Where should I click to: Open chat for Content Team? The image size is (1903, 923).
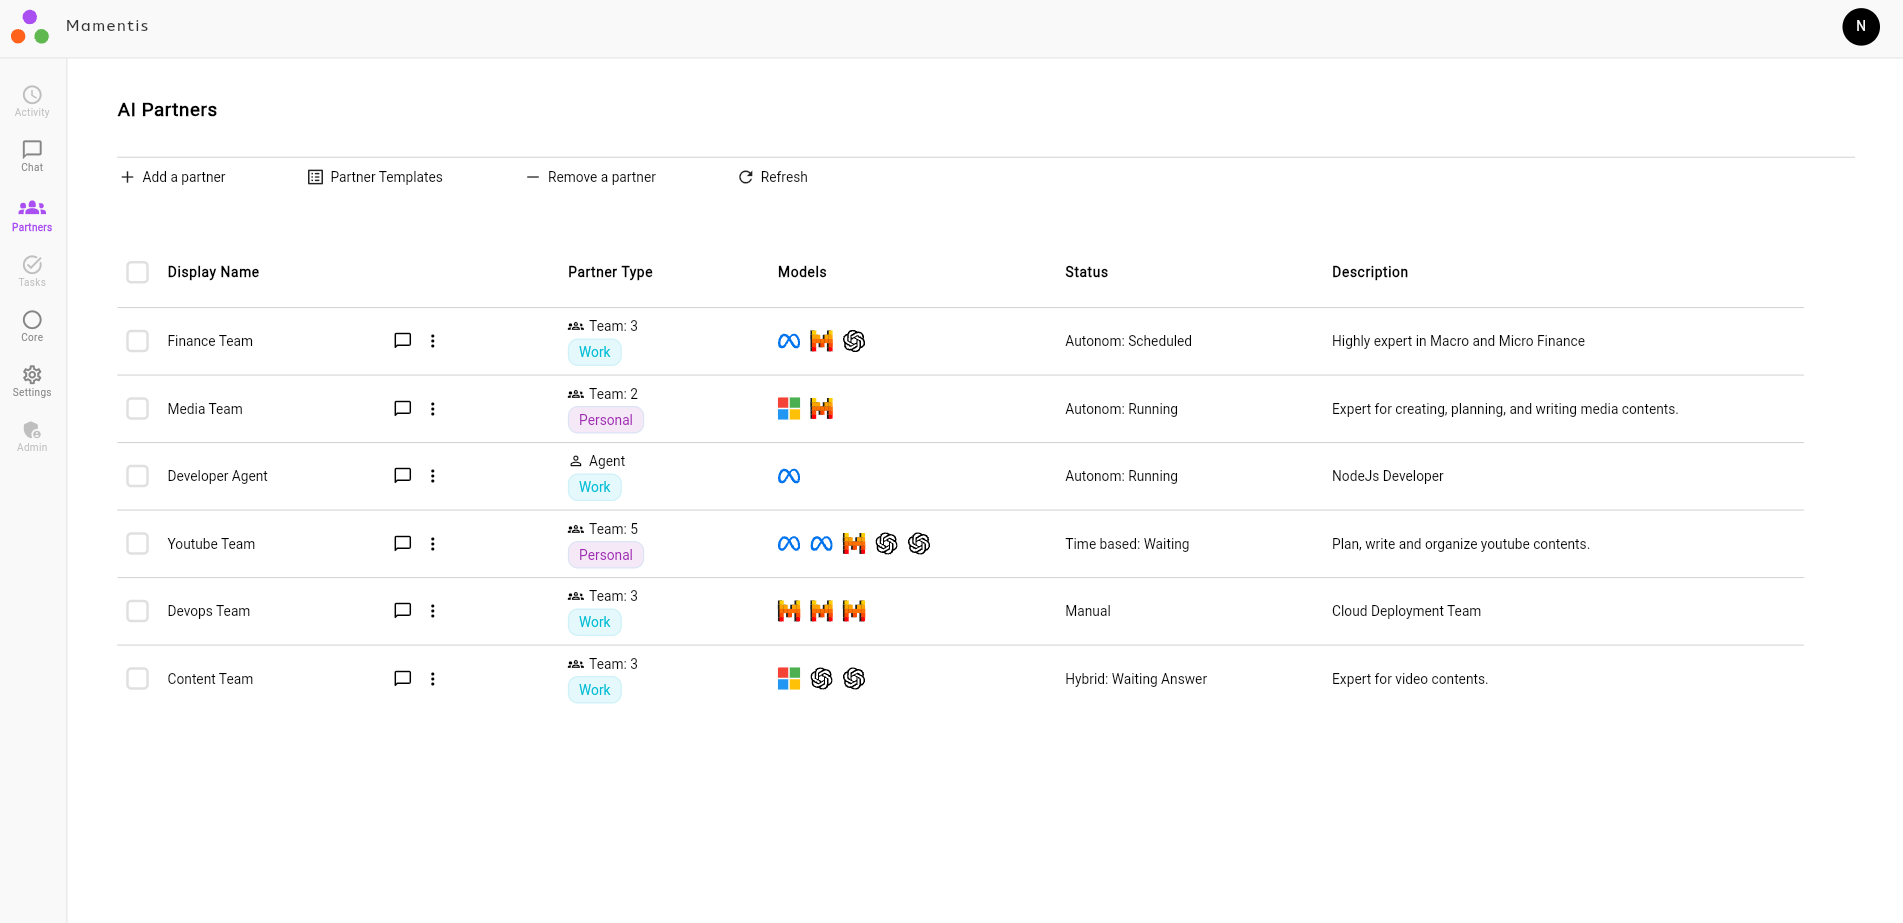pyautogui.click(x=403, y=679)
